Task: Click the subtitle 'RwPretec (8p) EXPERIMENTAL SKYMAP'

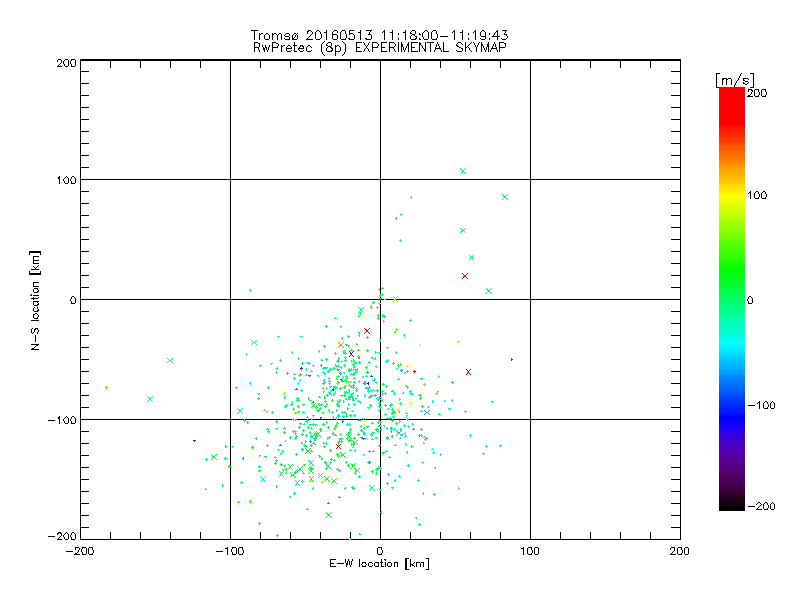Action: [x=379, y=47]
